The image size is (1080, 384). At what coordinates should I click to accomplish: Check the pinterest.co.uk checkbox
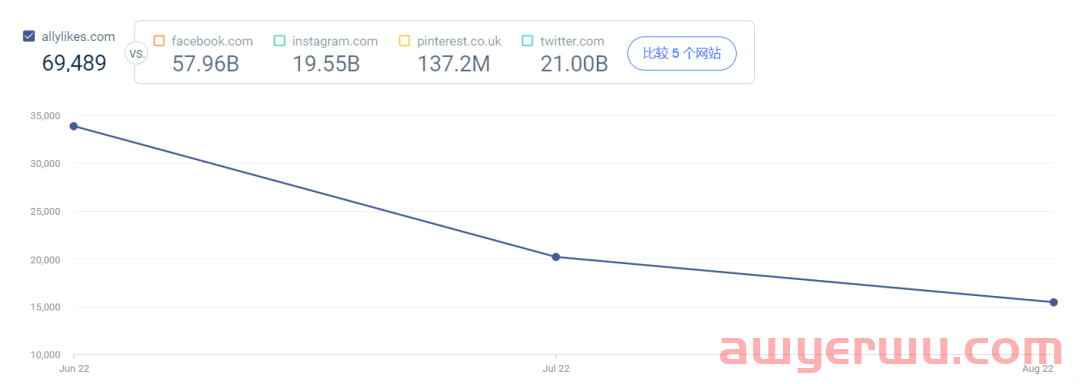click(405, 41)
